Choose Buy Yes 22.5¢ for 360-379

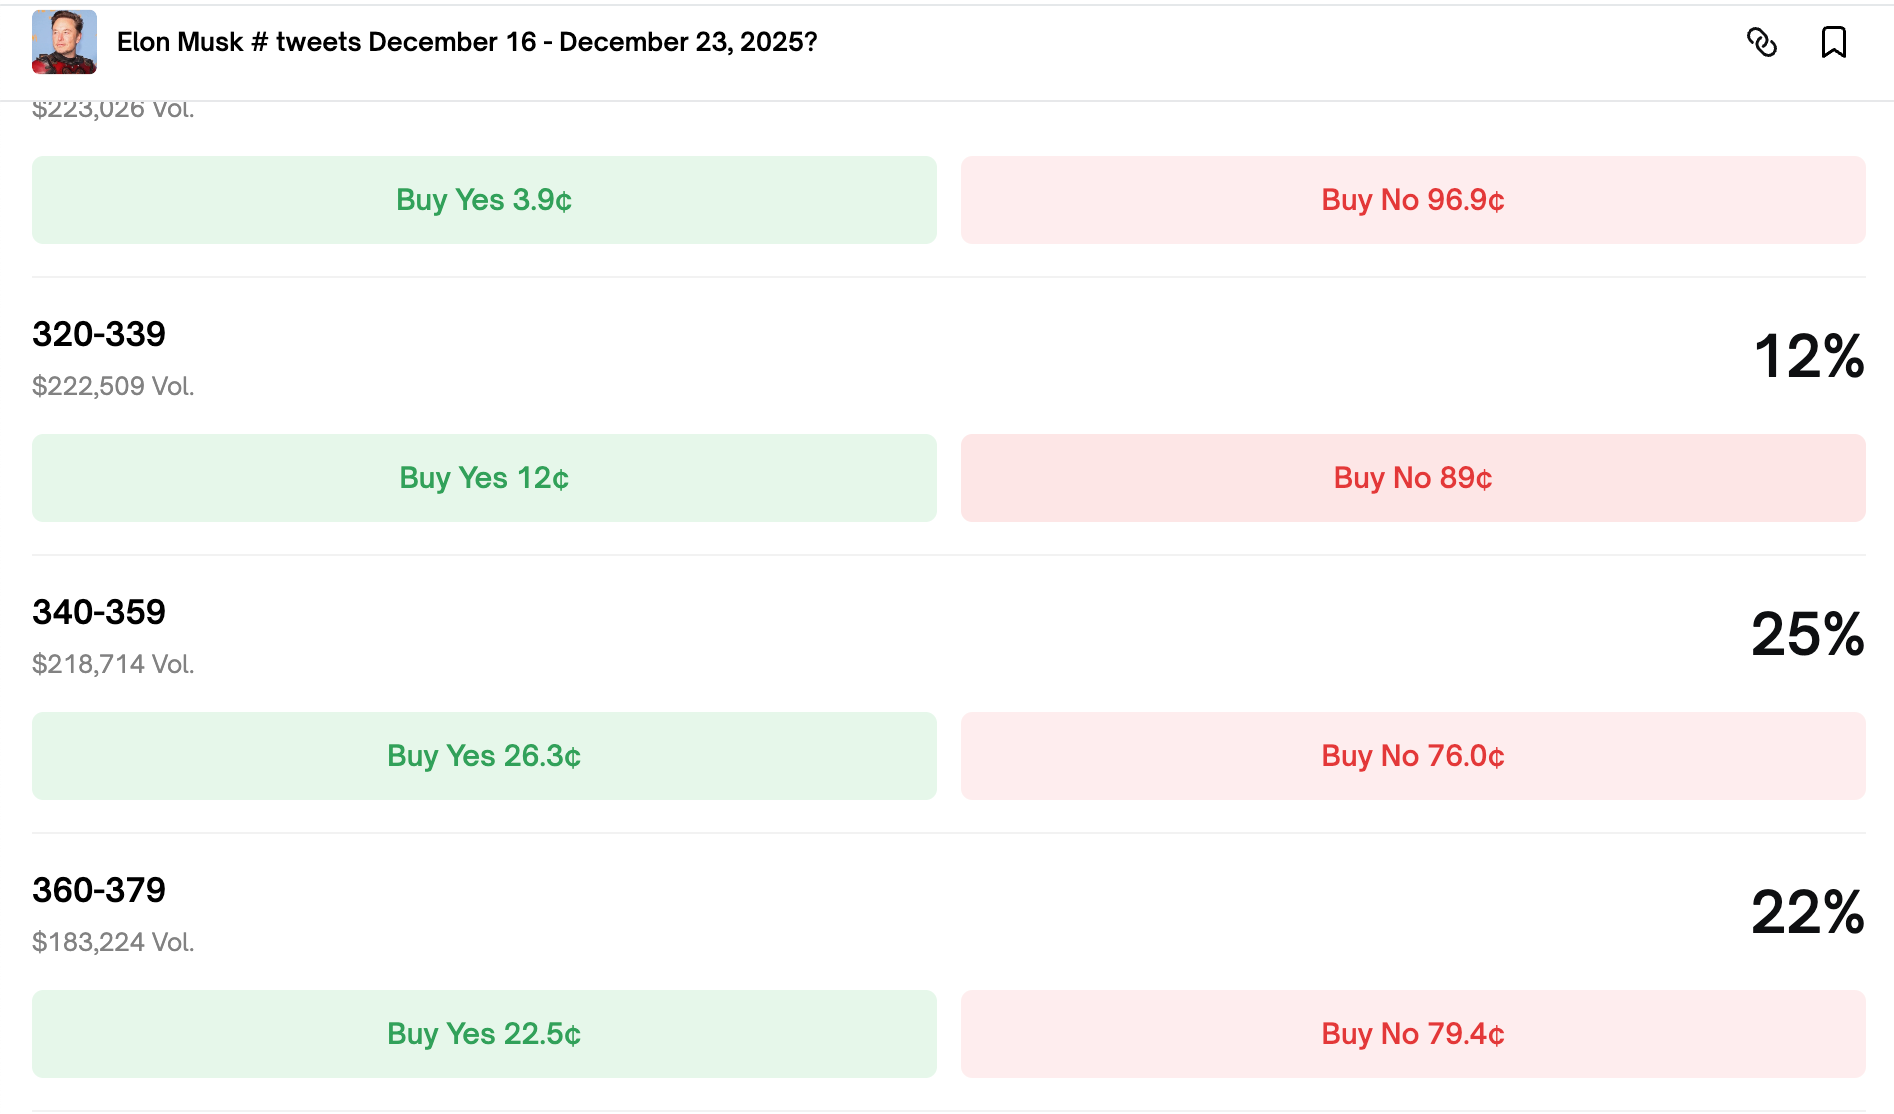click(x=484, y=1034)
